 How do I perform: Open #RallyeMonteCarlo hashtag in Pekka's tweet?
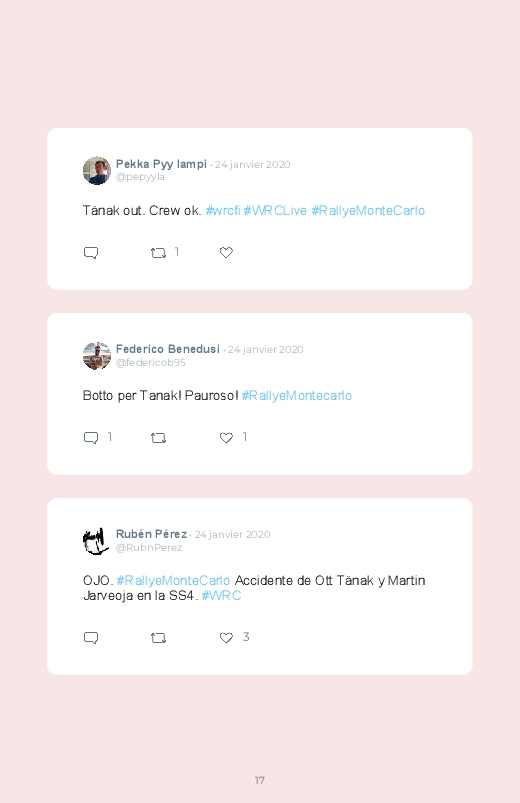pos(368,210)
